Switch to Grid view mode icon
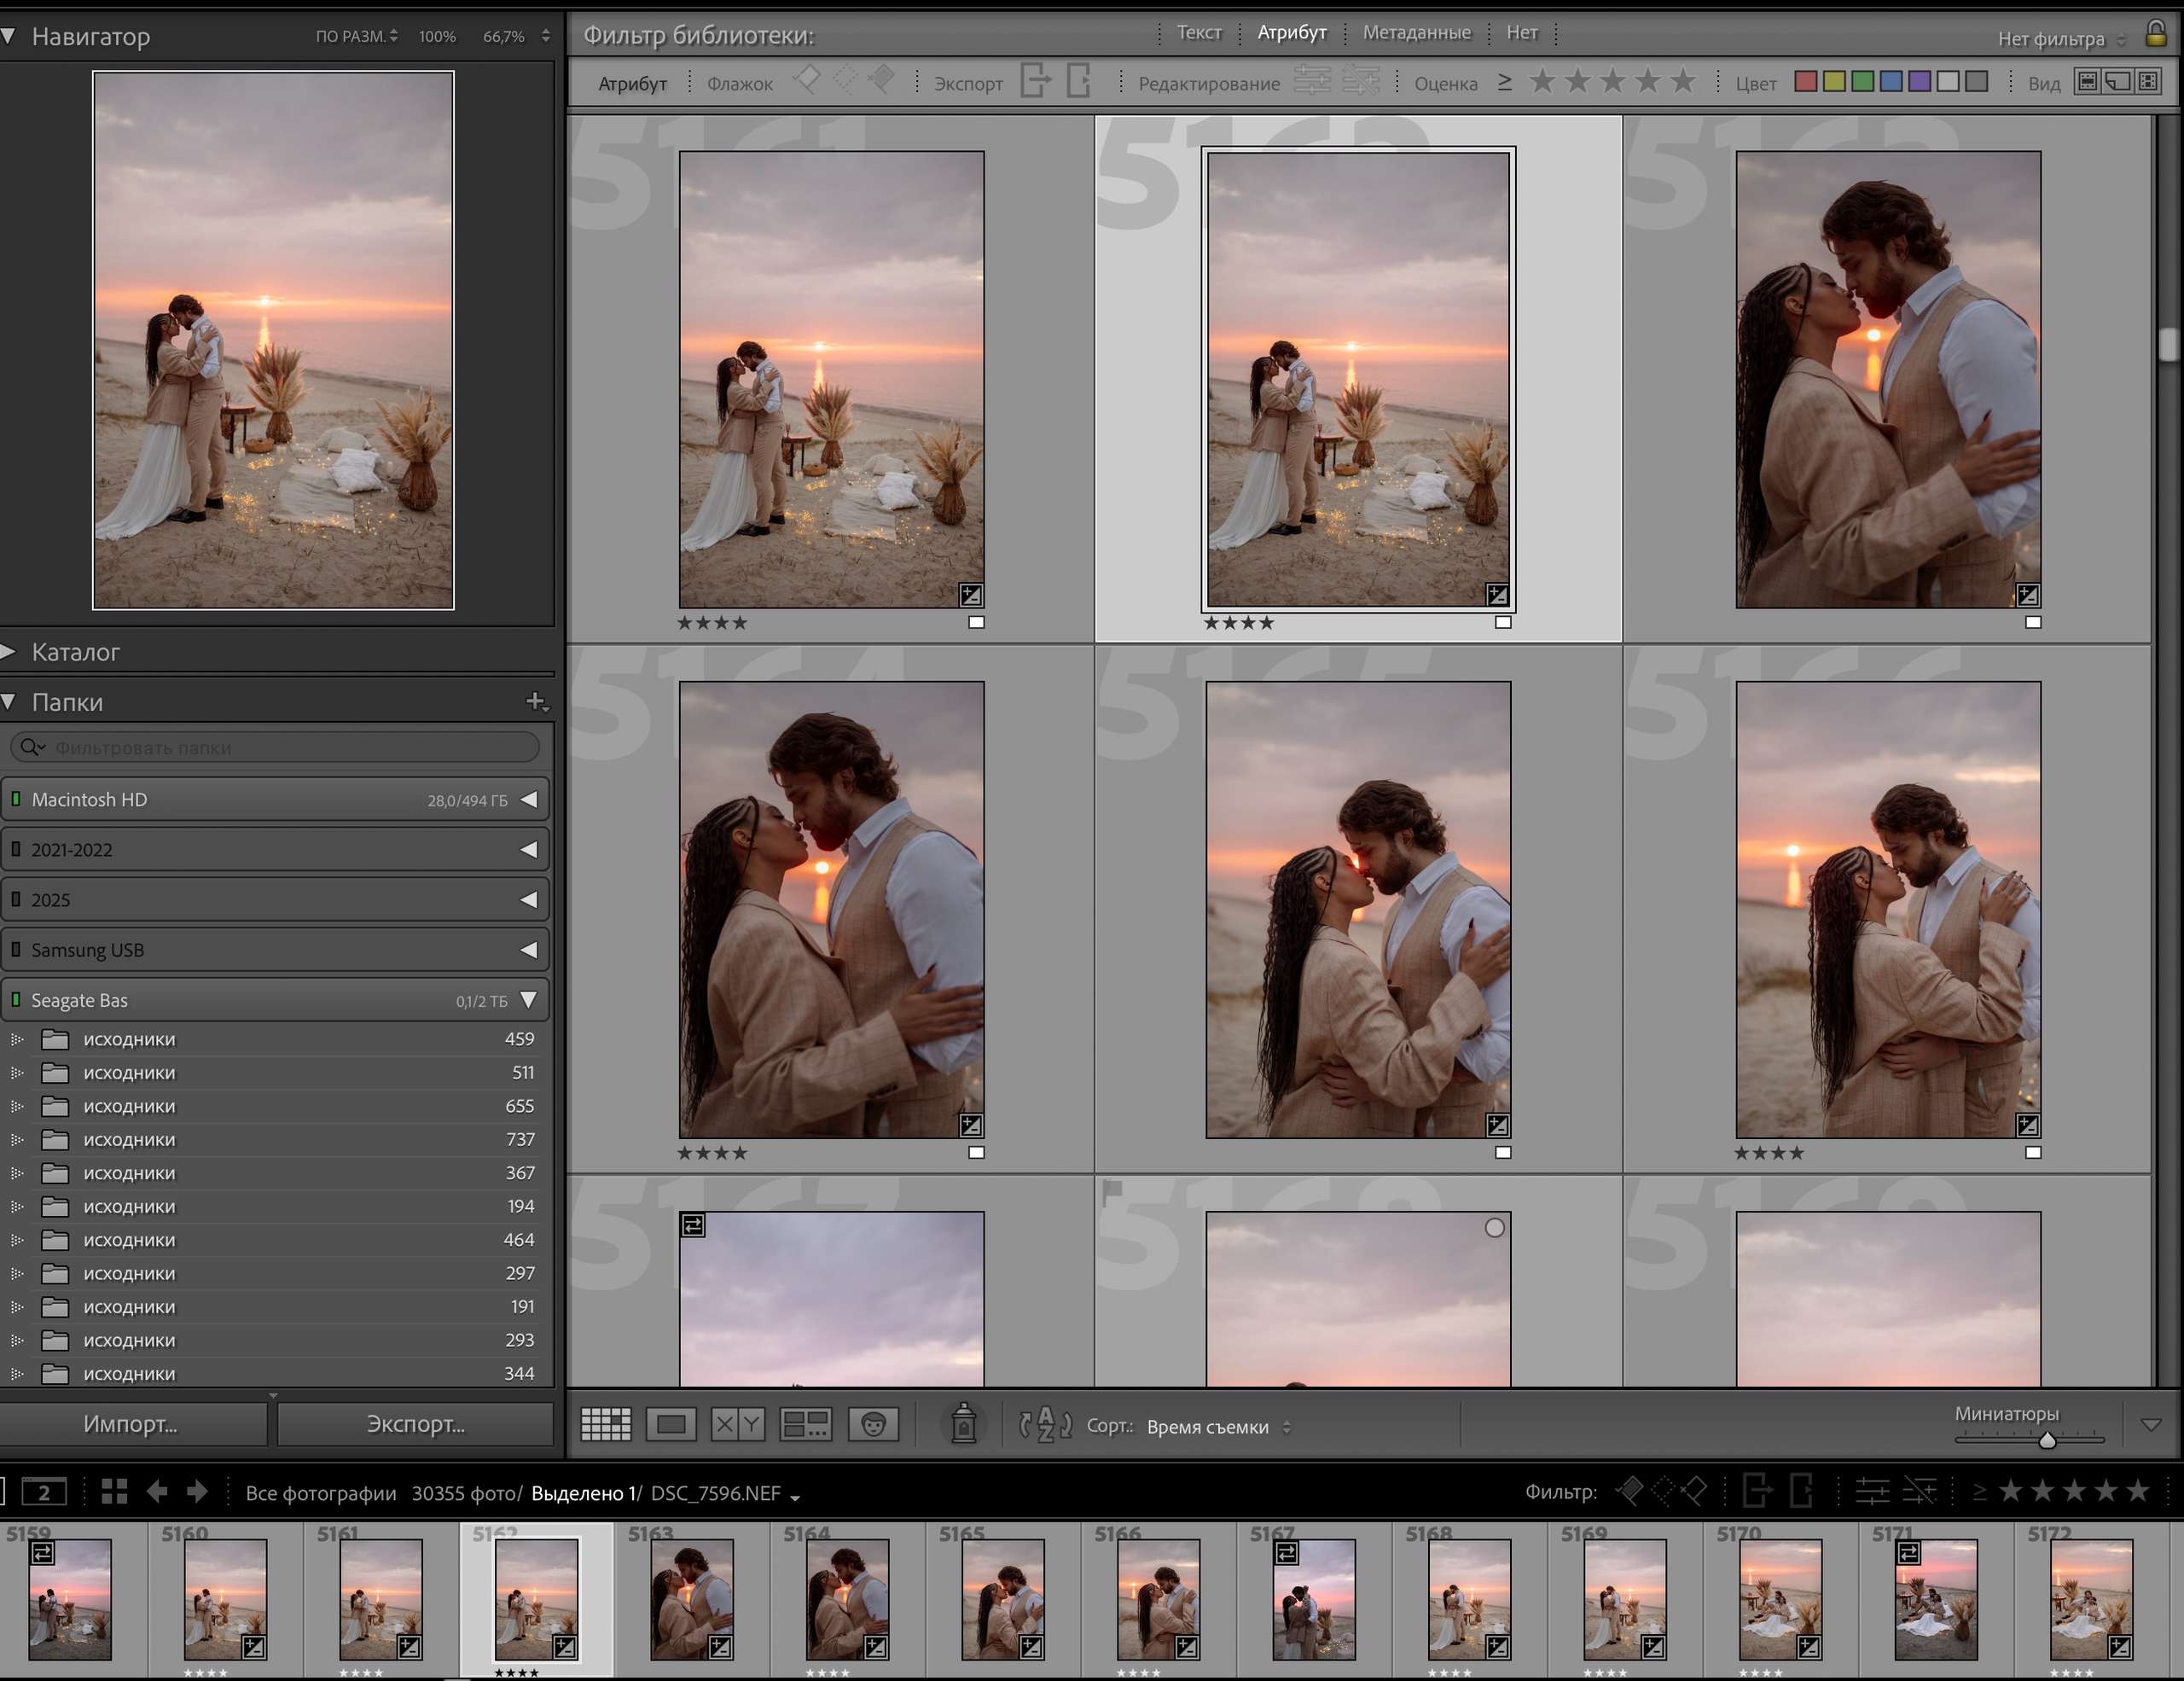The height and width of the screenshot is (1681, 2184). [606, 1424]
